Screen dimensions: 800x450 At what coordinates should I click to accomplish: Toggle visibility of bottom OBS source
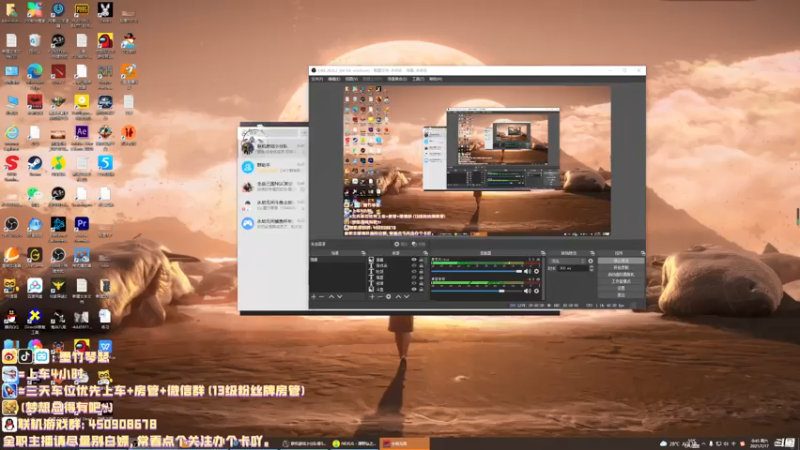[414, 289]
